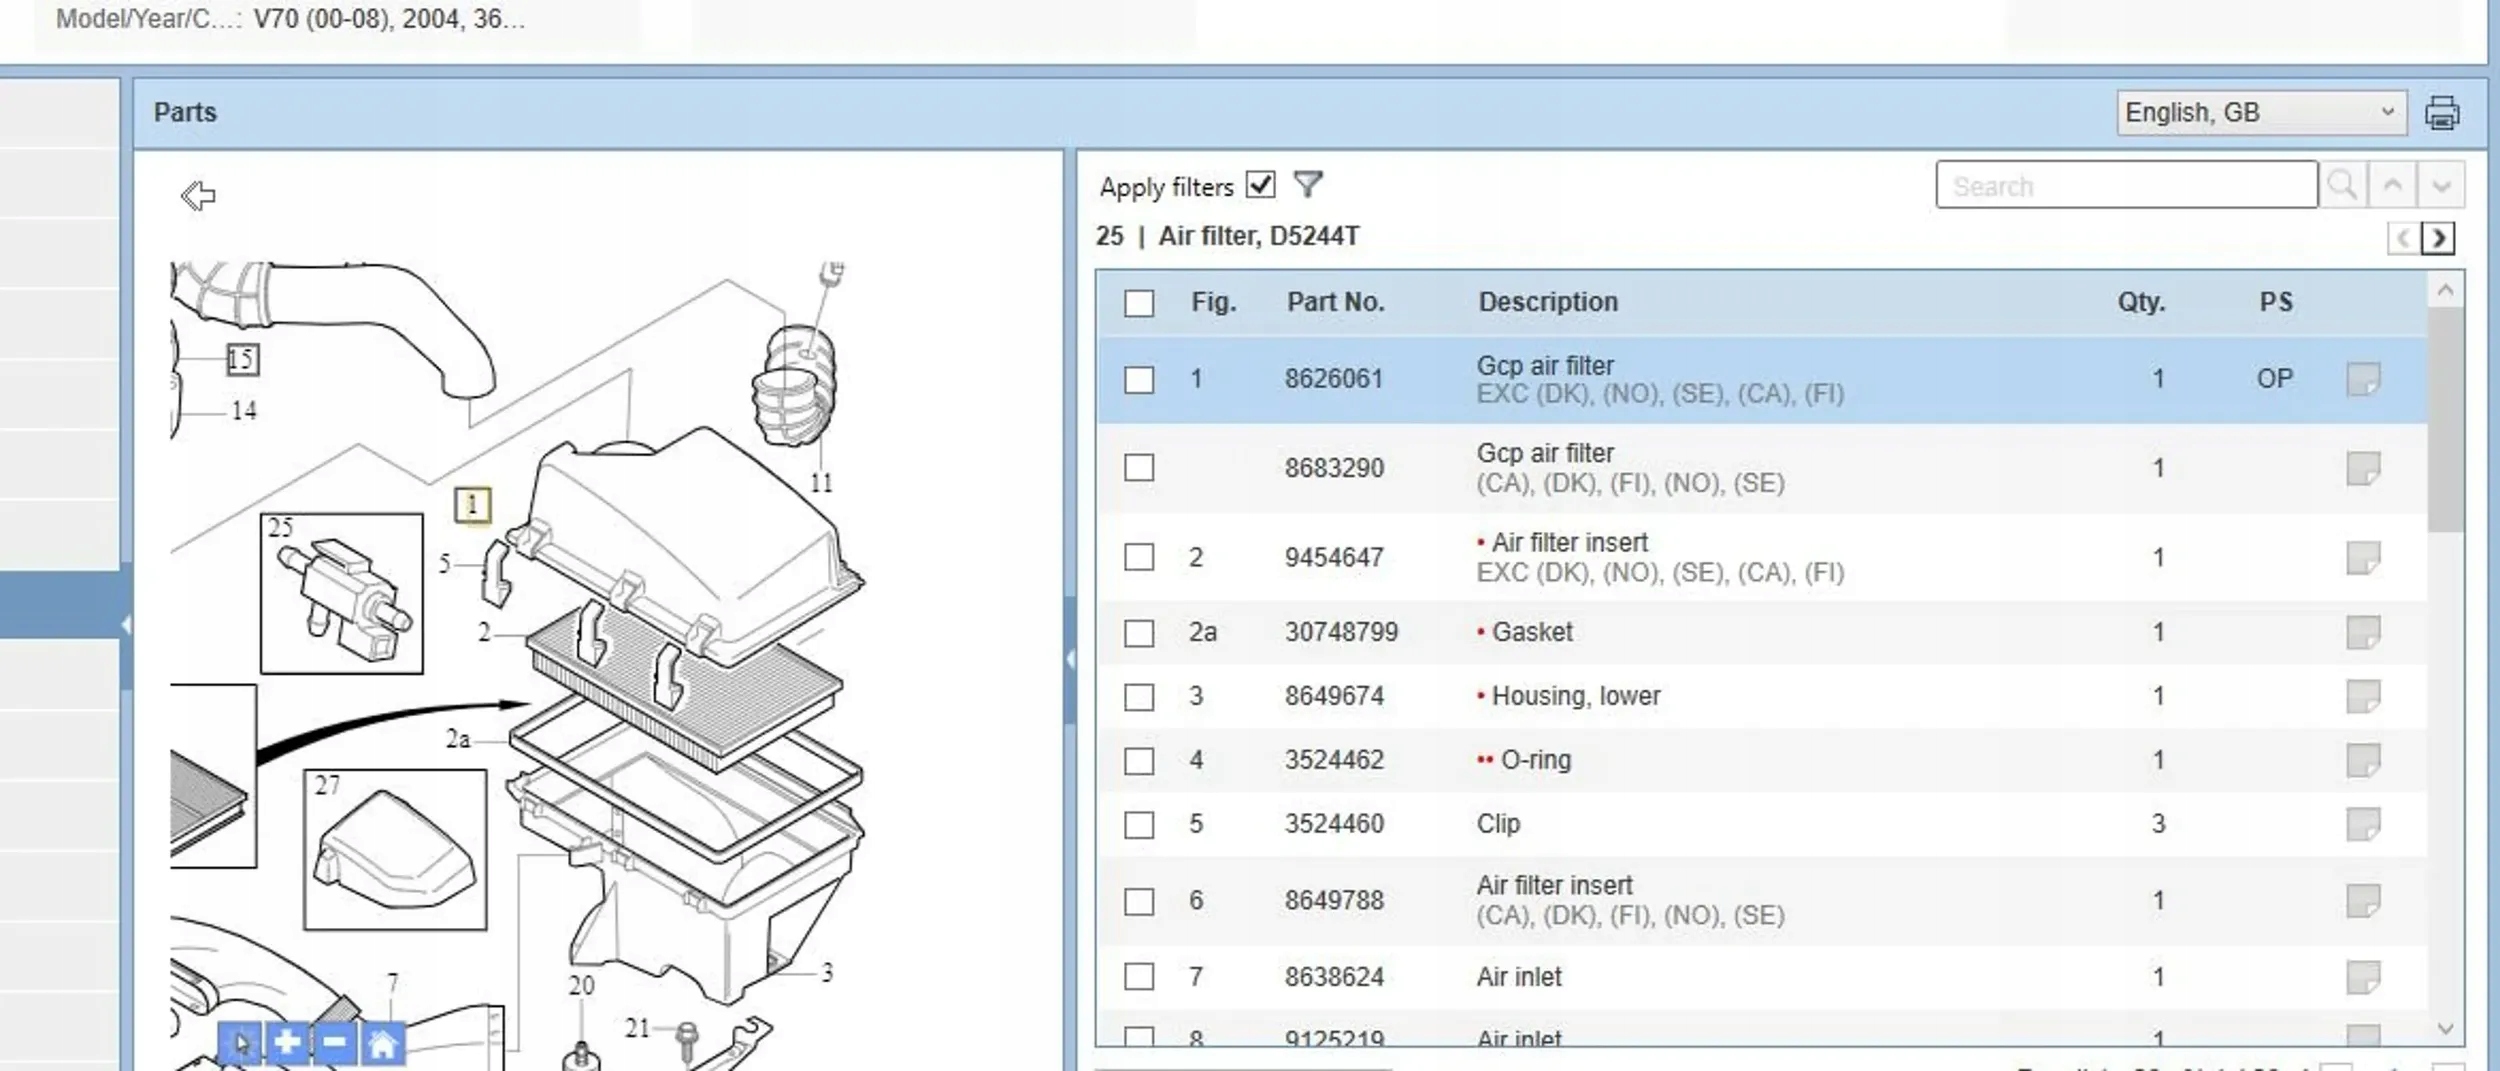Viewport: 2500px width, 1071px height.
Task: Collapse the diagram panel with splitter arrow
Action: coord(1070,659)
